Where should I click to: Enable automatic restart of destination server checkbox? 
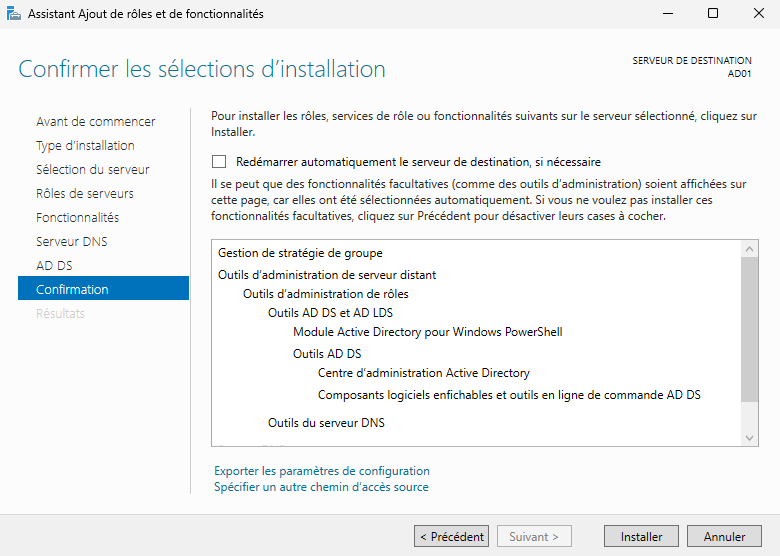pyautogui.click(x=219, y=161)
